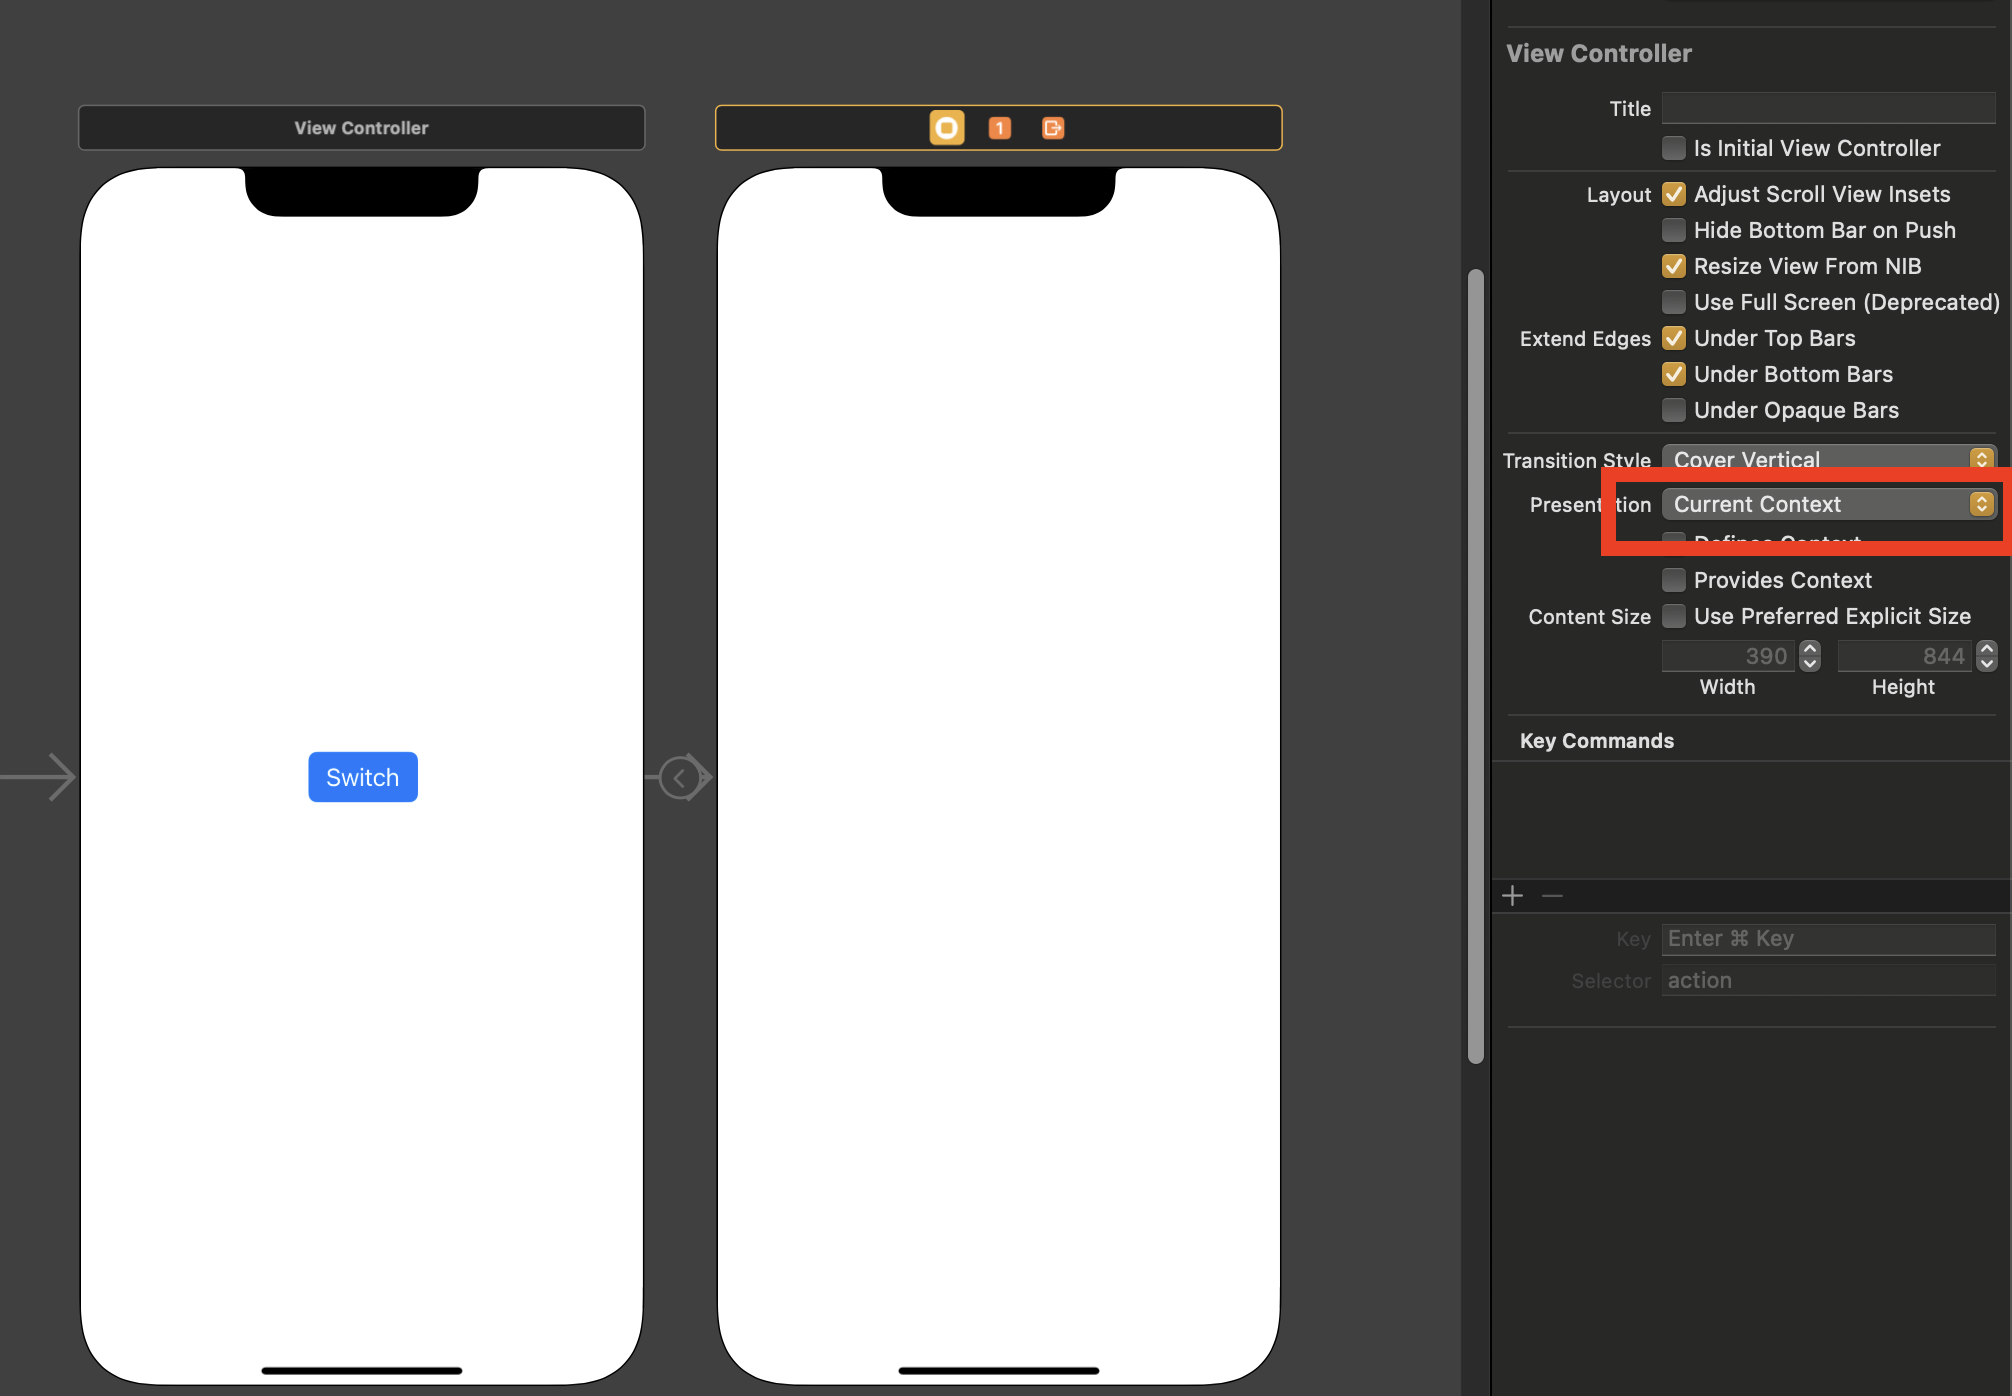The width and height of the screenshot is (2012, 1396).
Task: Expand the Defines Context option
Action: tap(1676, 541)
